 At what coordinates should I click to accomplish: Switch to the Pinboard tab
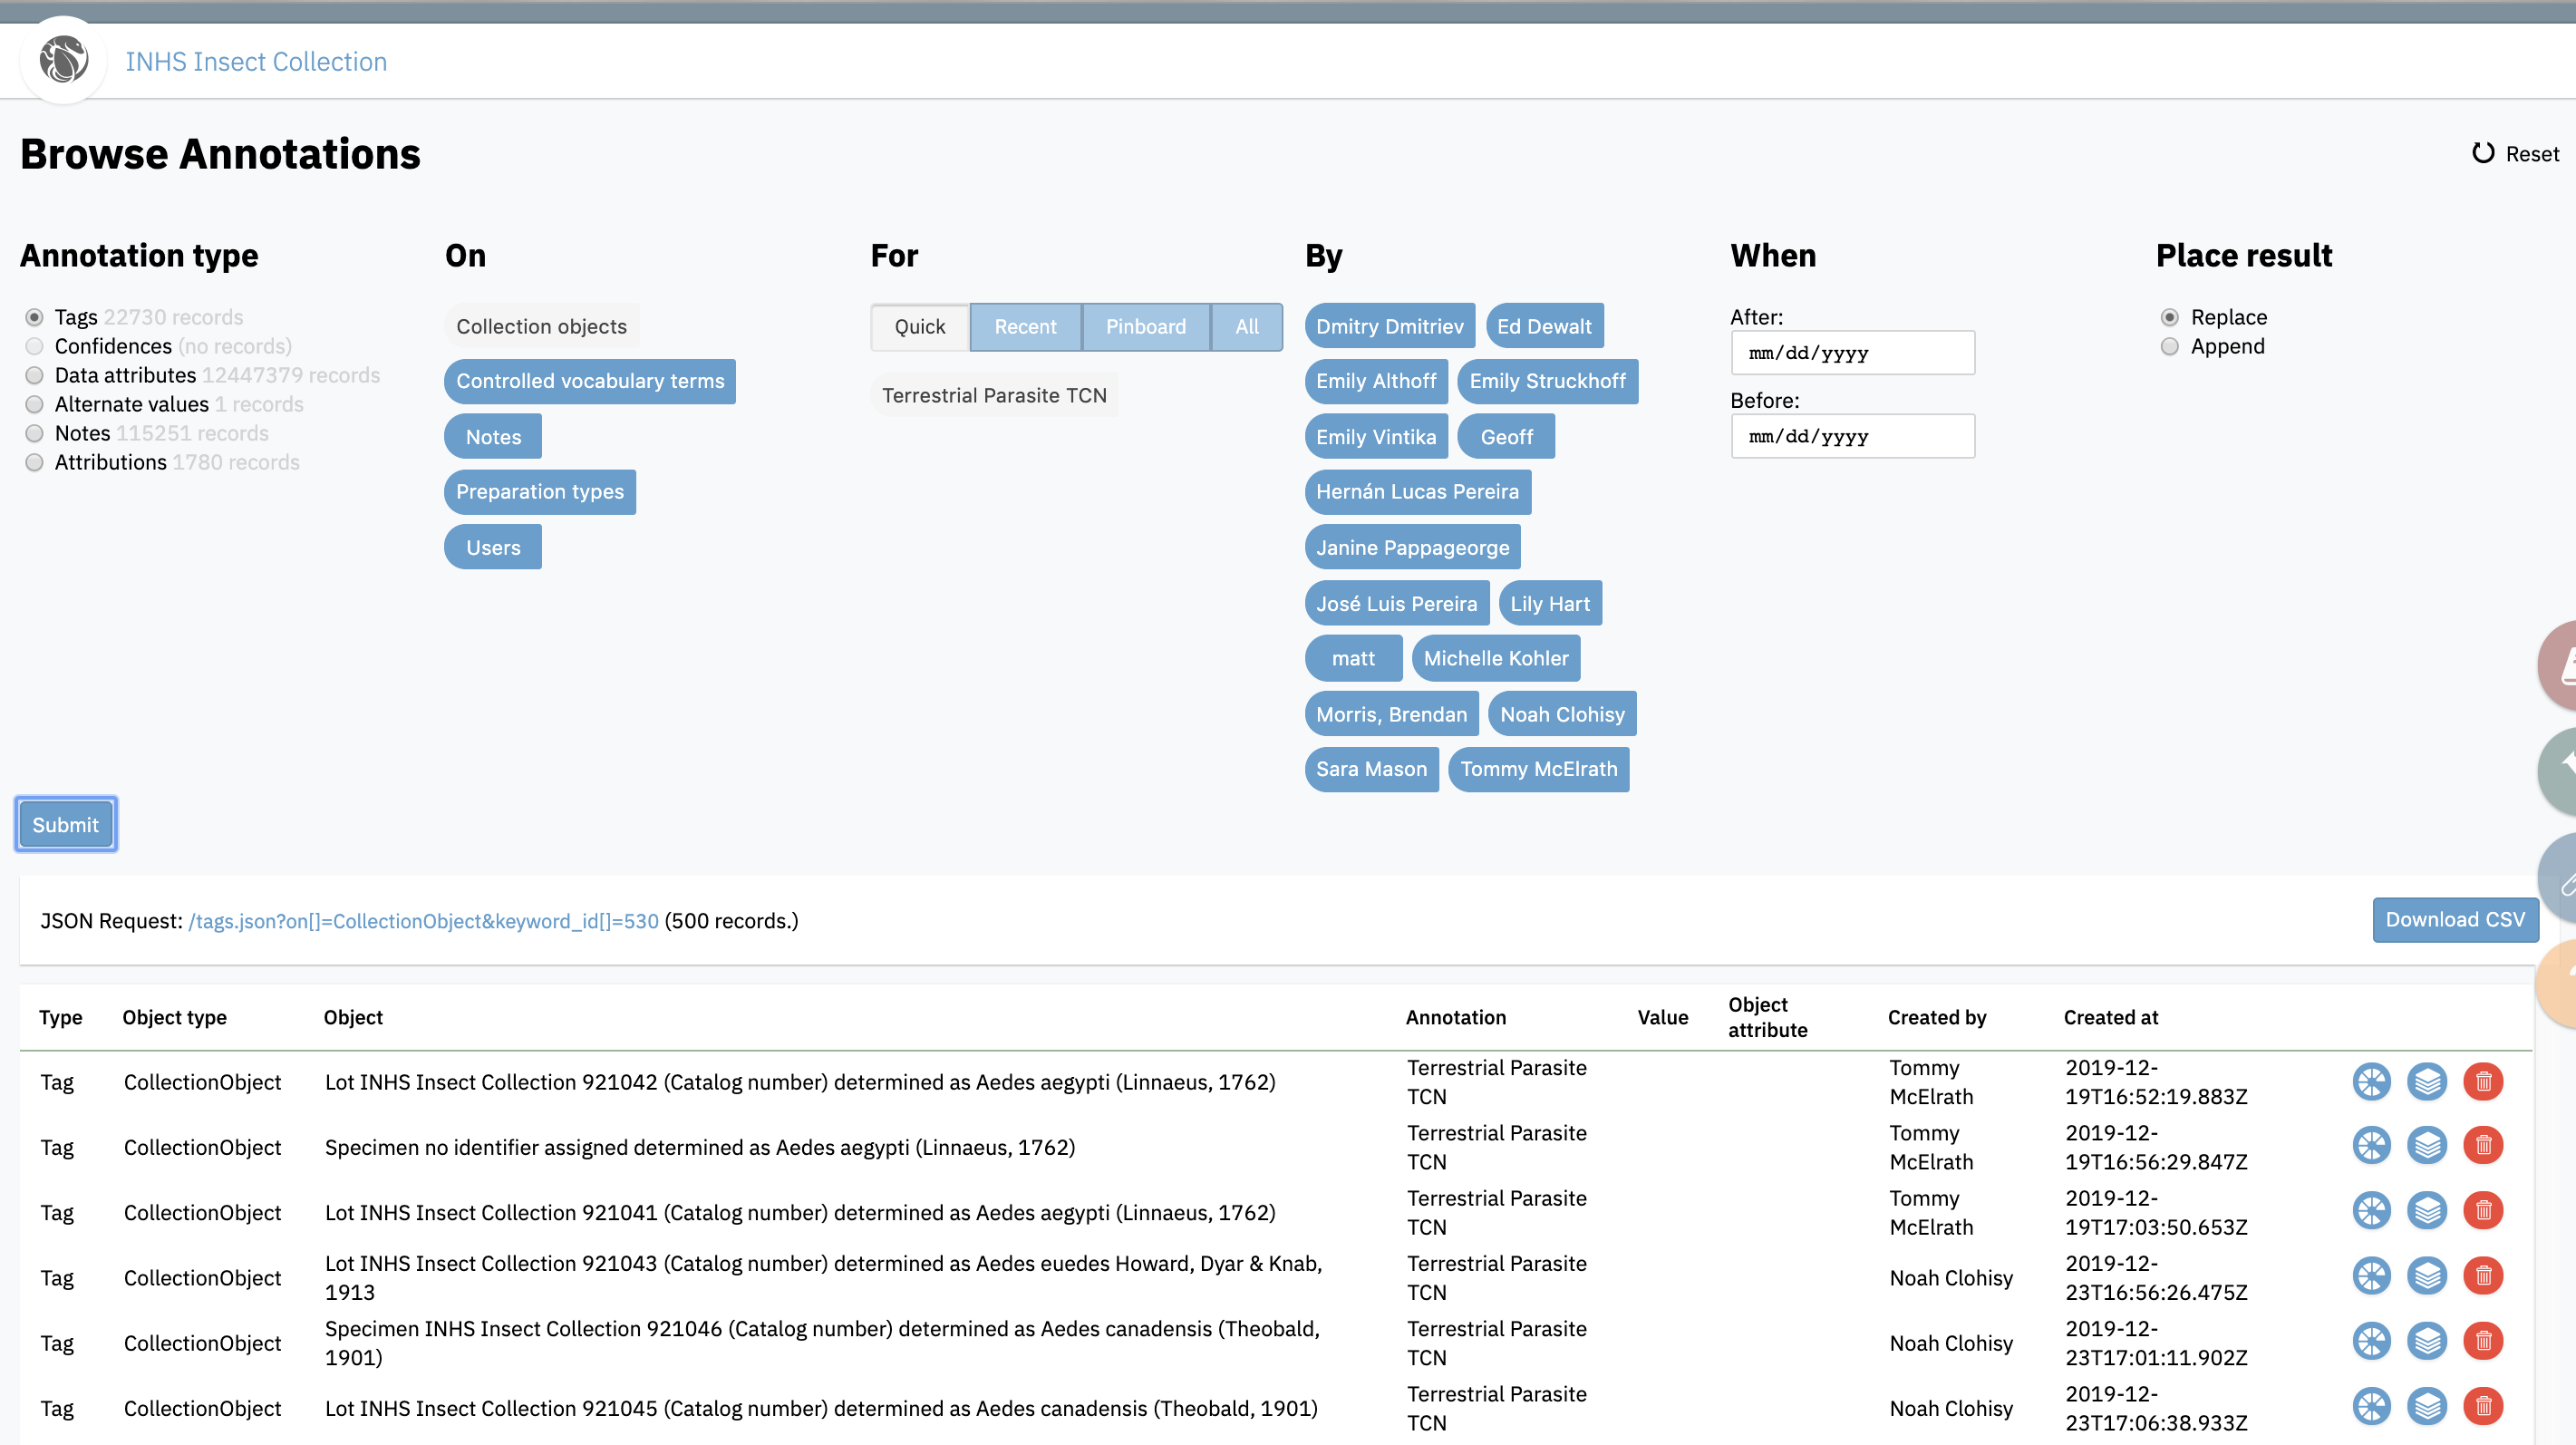[x=1146, y=326]
